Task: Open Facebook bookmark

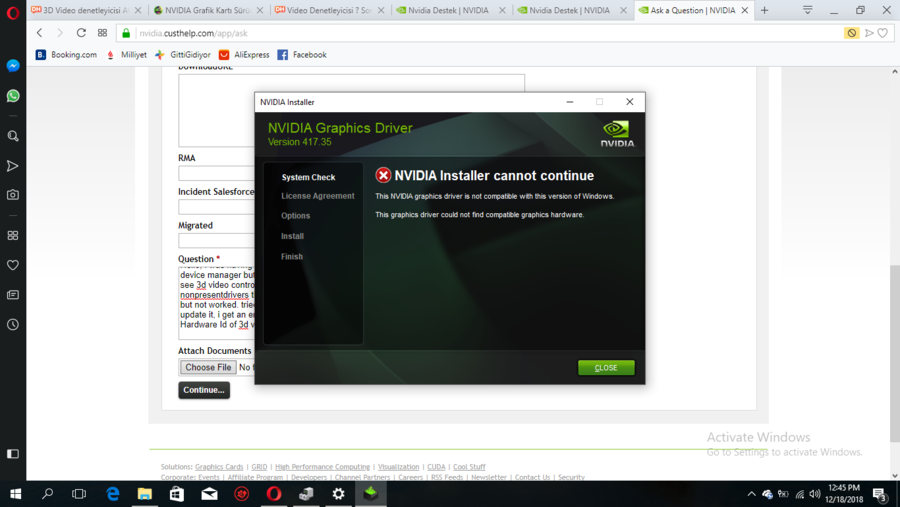Action: point(302,55)
